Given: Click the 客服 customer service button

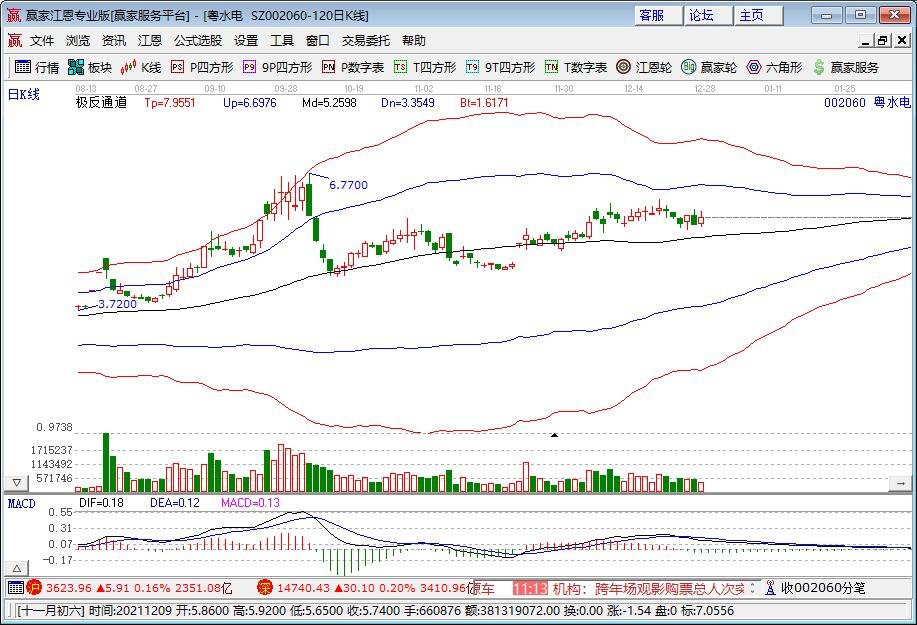Looking at the screenshot, I should 658,15.
